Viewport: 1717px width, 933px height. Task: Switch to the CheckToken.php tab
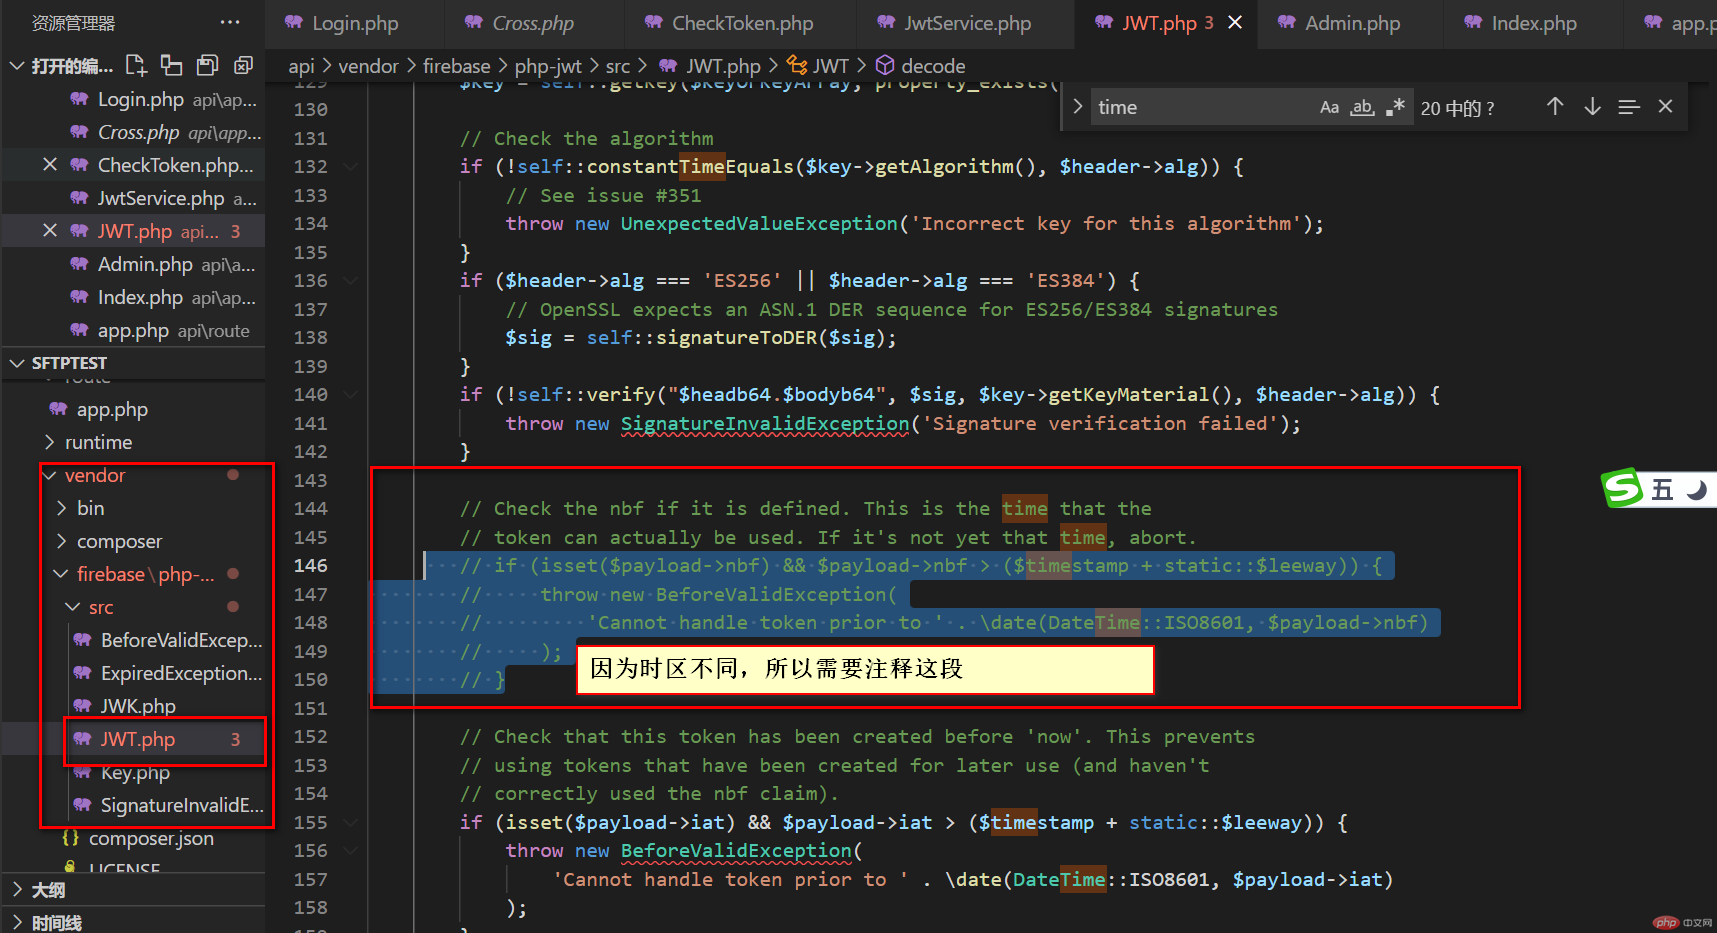[741, 23]
